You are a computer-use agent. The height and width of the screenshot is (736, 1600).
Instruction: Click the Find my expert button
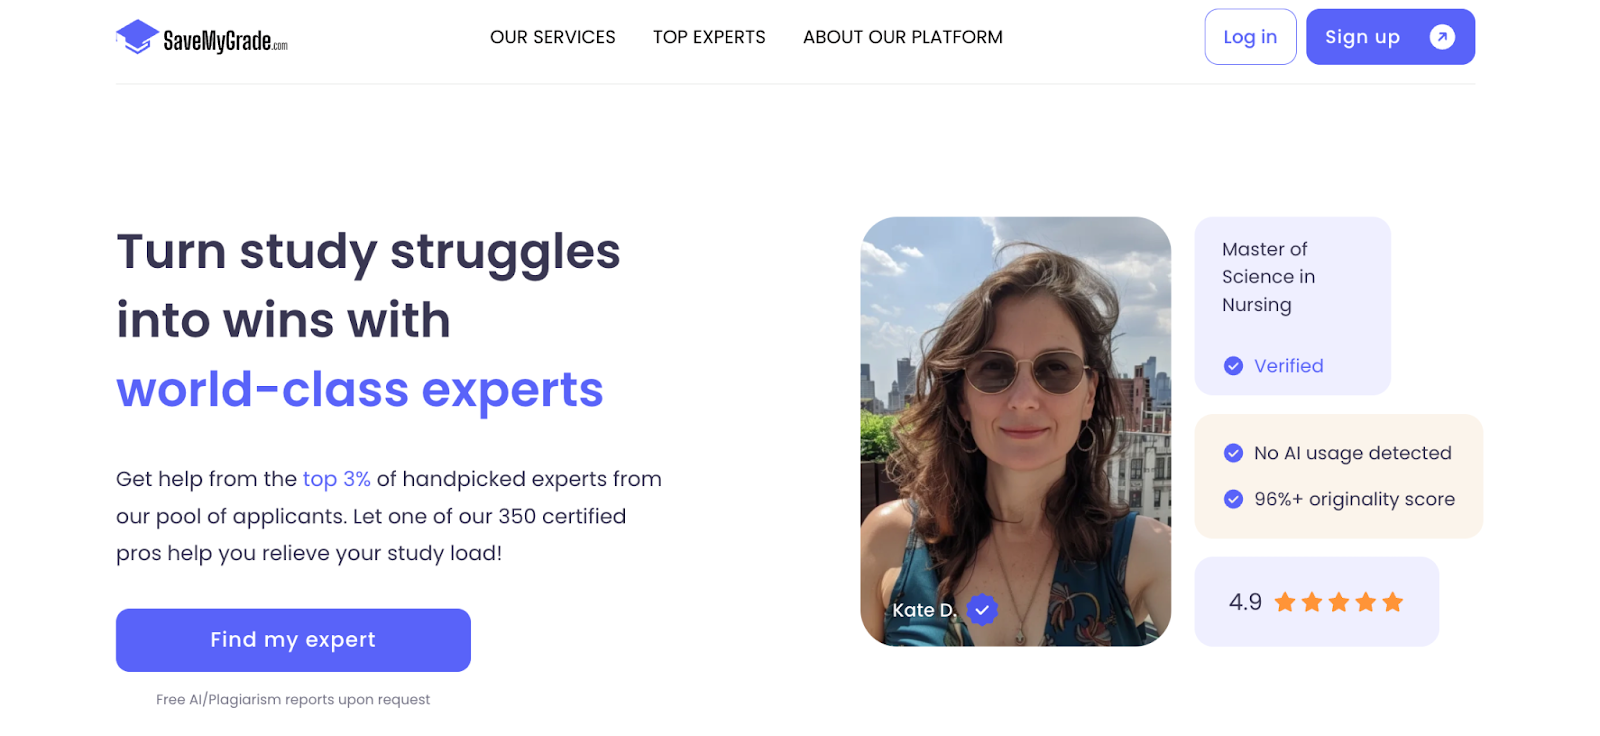tap(293, 640)
